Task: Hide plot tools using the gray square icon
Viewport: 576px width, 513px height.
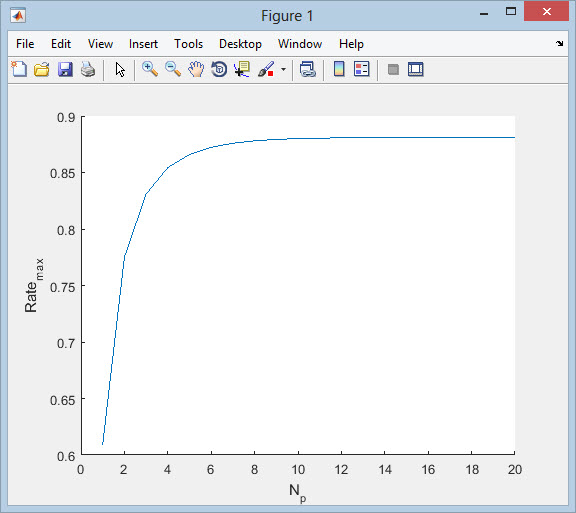Action: coord(393,69)
